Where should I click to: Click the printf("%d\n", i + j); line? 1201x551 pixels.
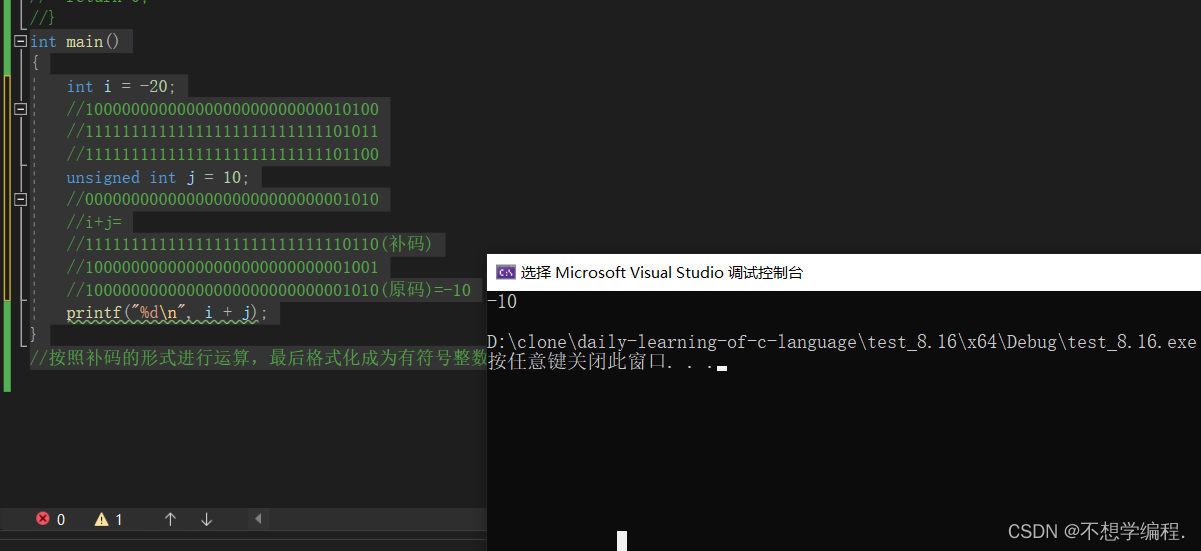167,314
